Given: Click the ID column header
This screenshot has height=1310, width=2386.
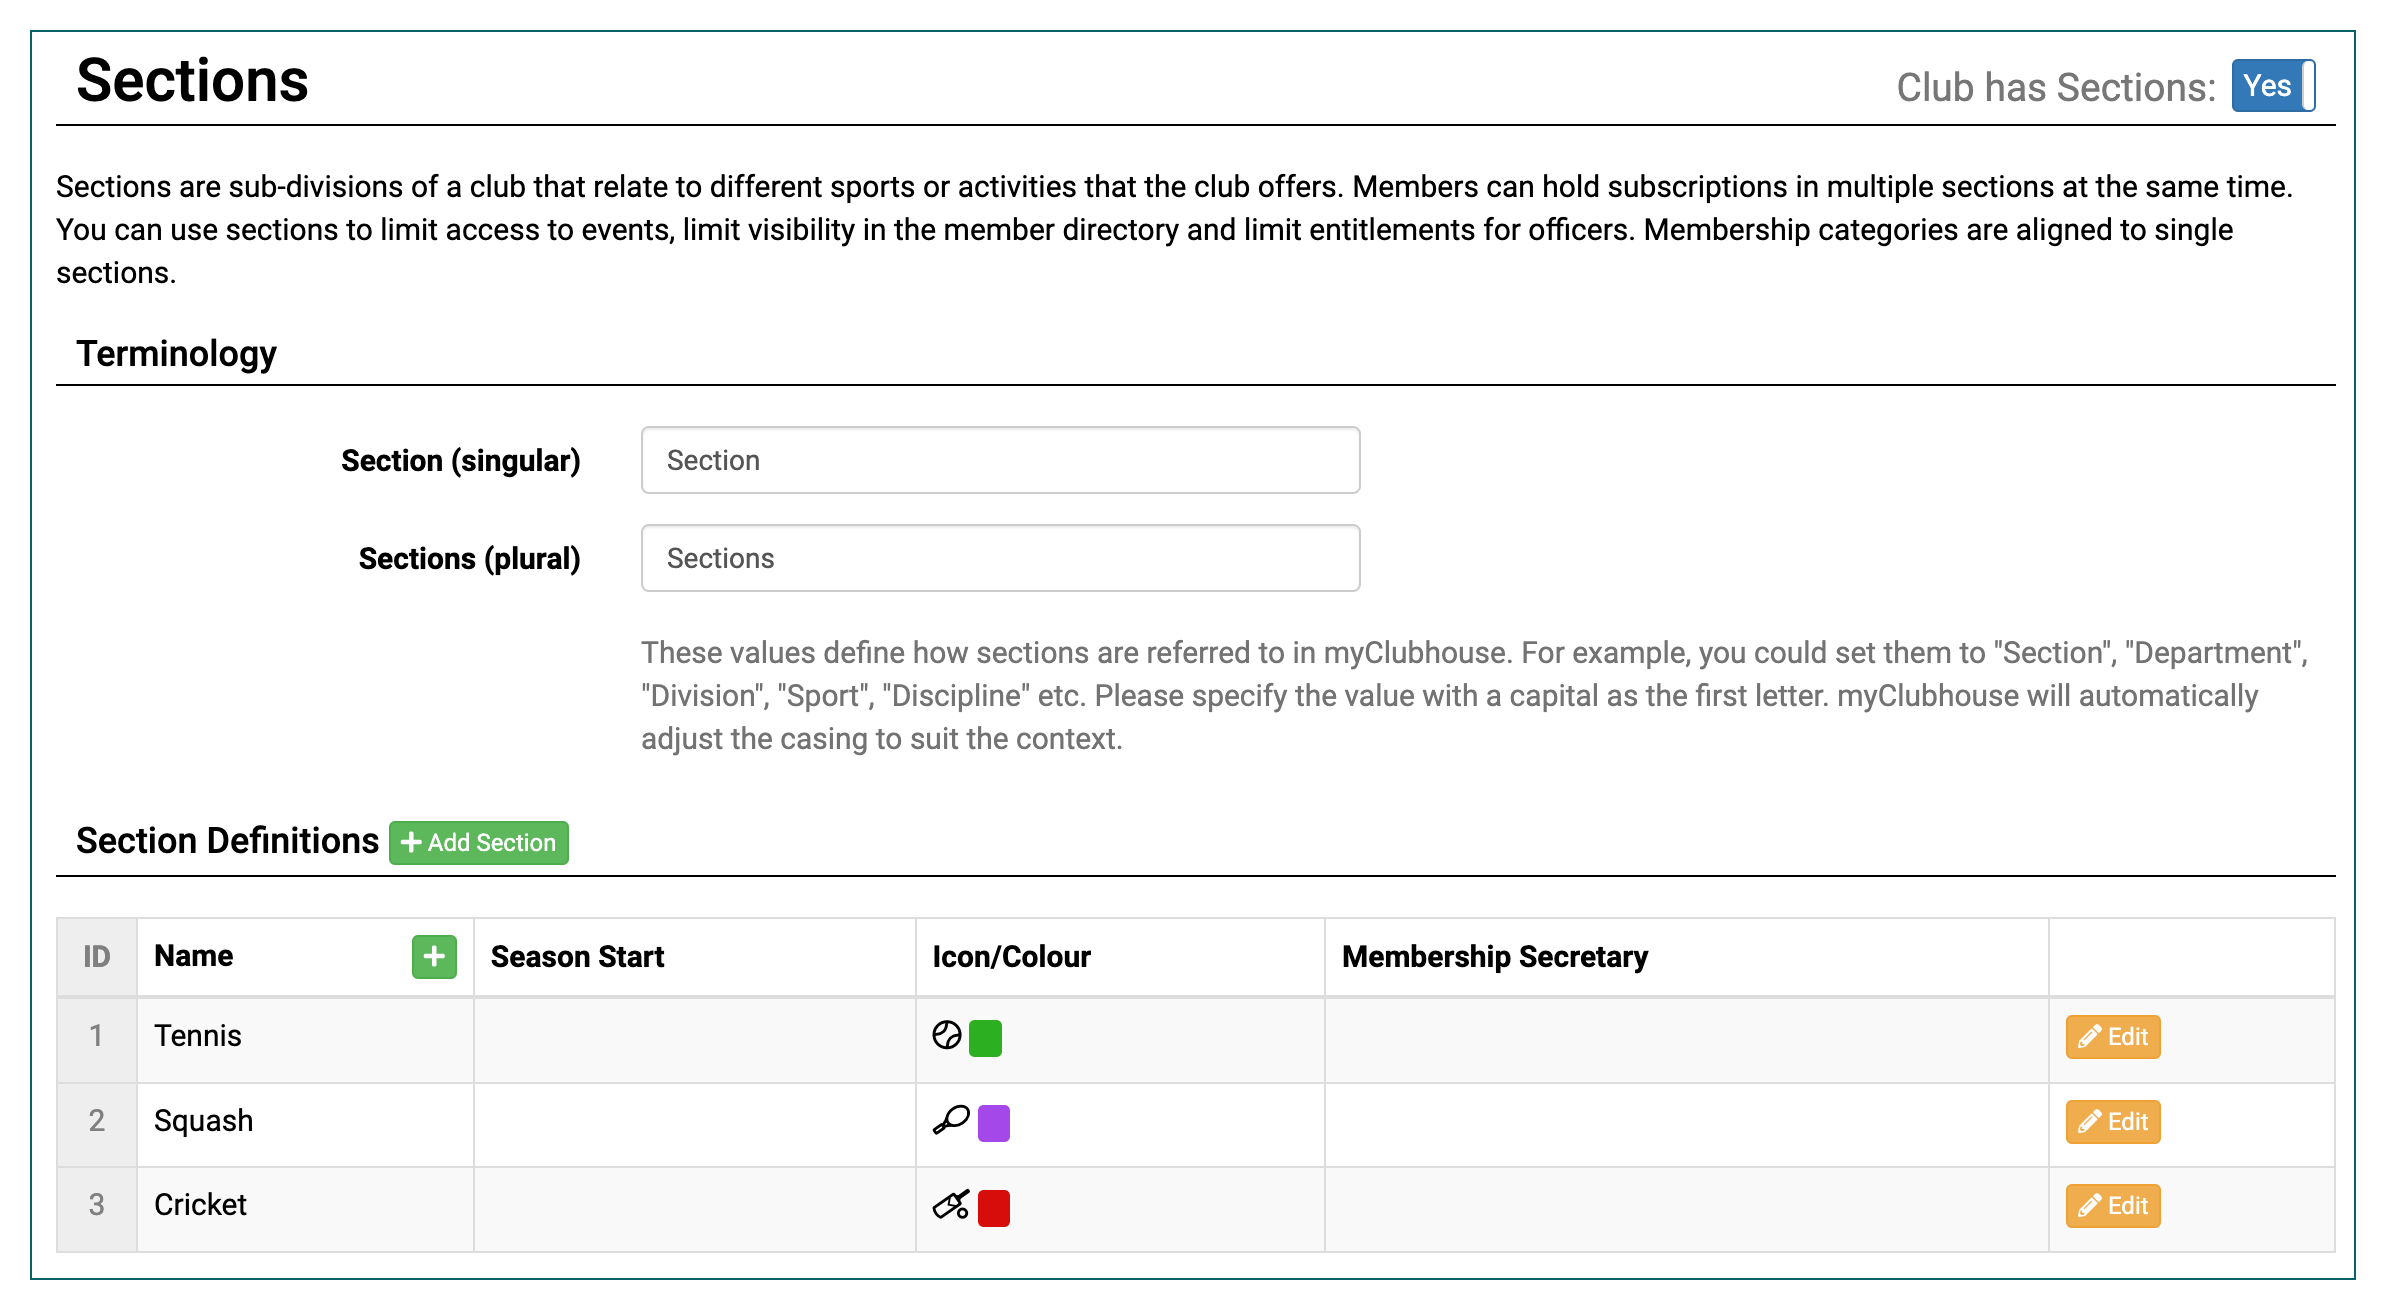Looking at the screenshot, I should point(97,957).
